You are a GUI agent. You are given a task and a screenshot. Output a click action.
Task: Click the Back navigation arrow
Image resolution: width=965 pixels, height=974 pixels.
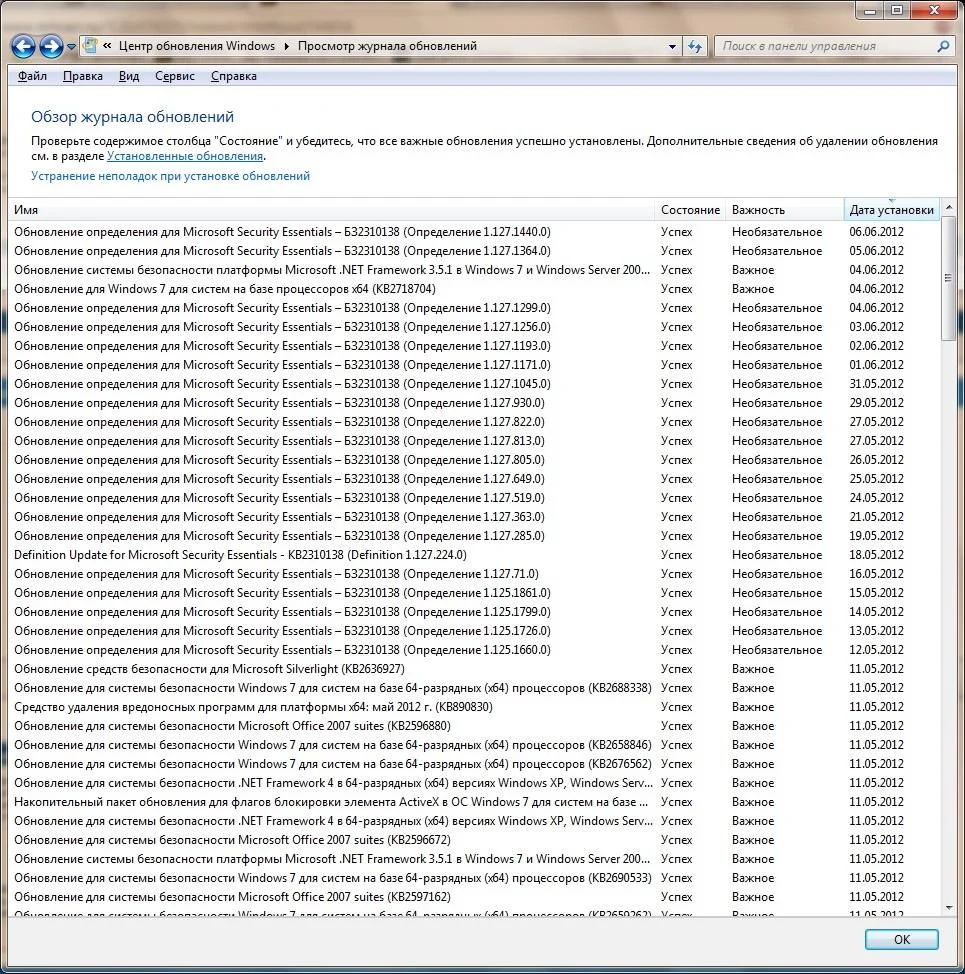[x=23, y=47]
